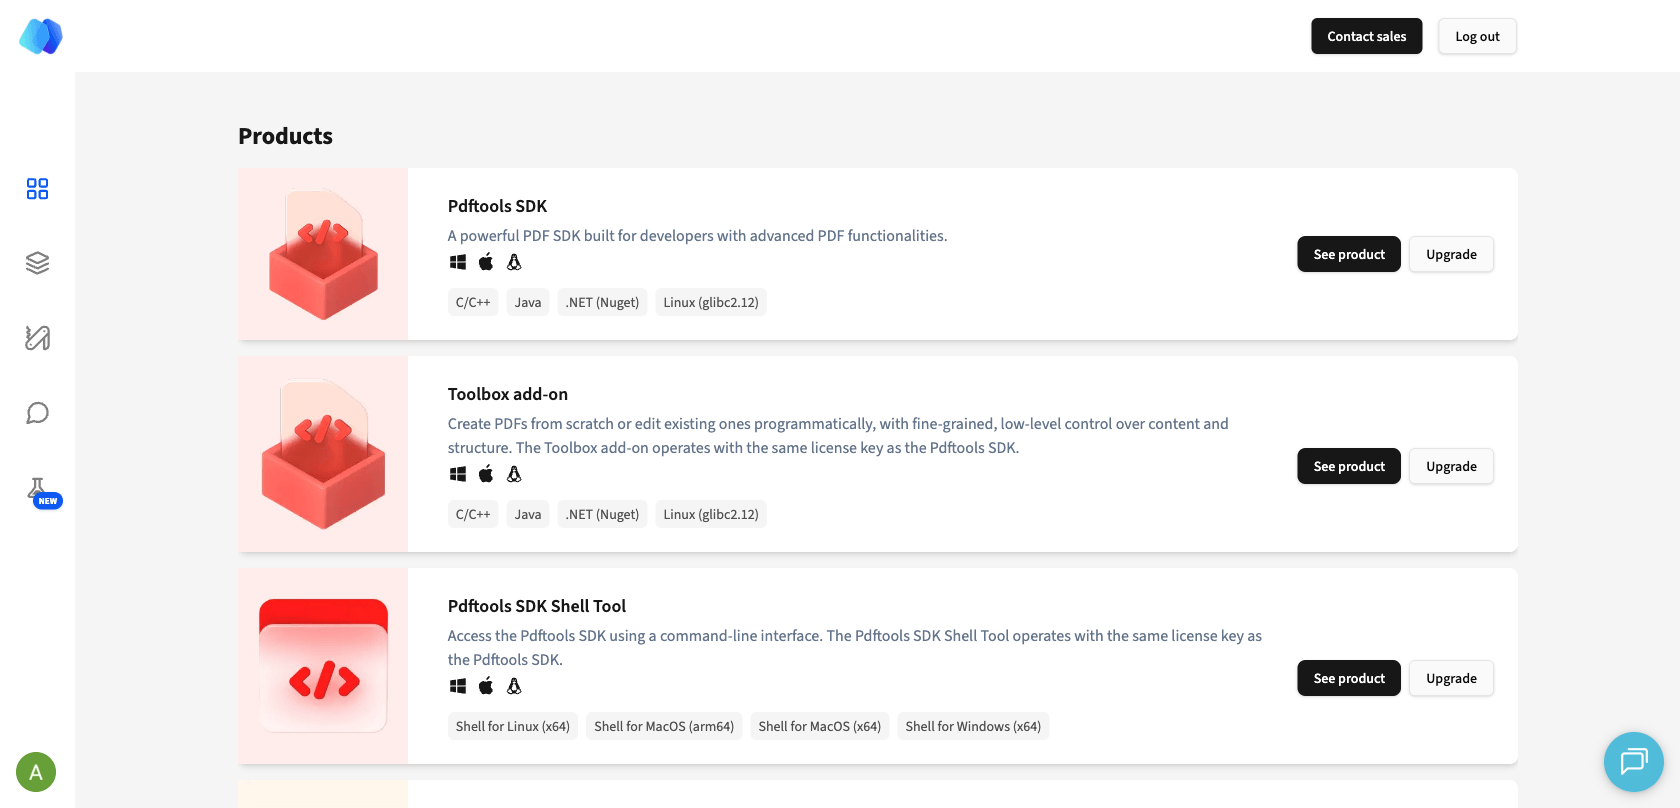Click the Shell Tool description paragraph
Image resolution: width=1680 pixels, height=808 pixels.
coord(855,648)
